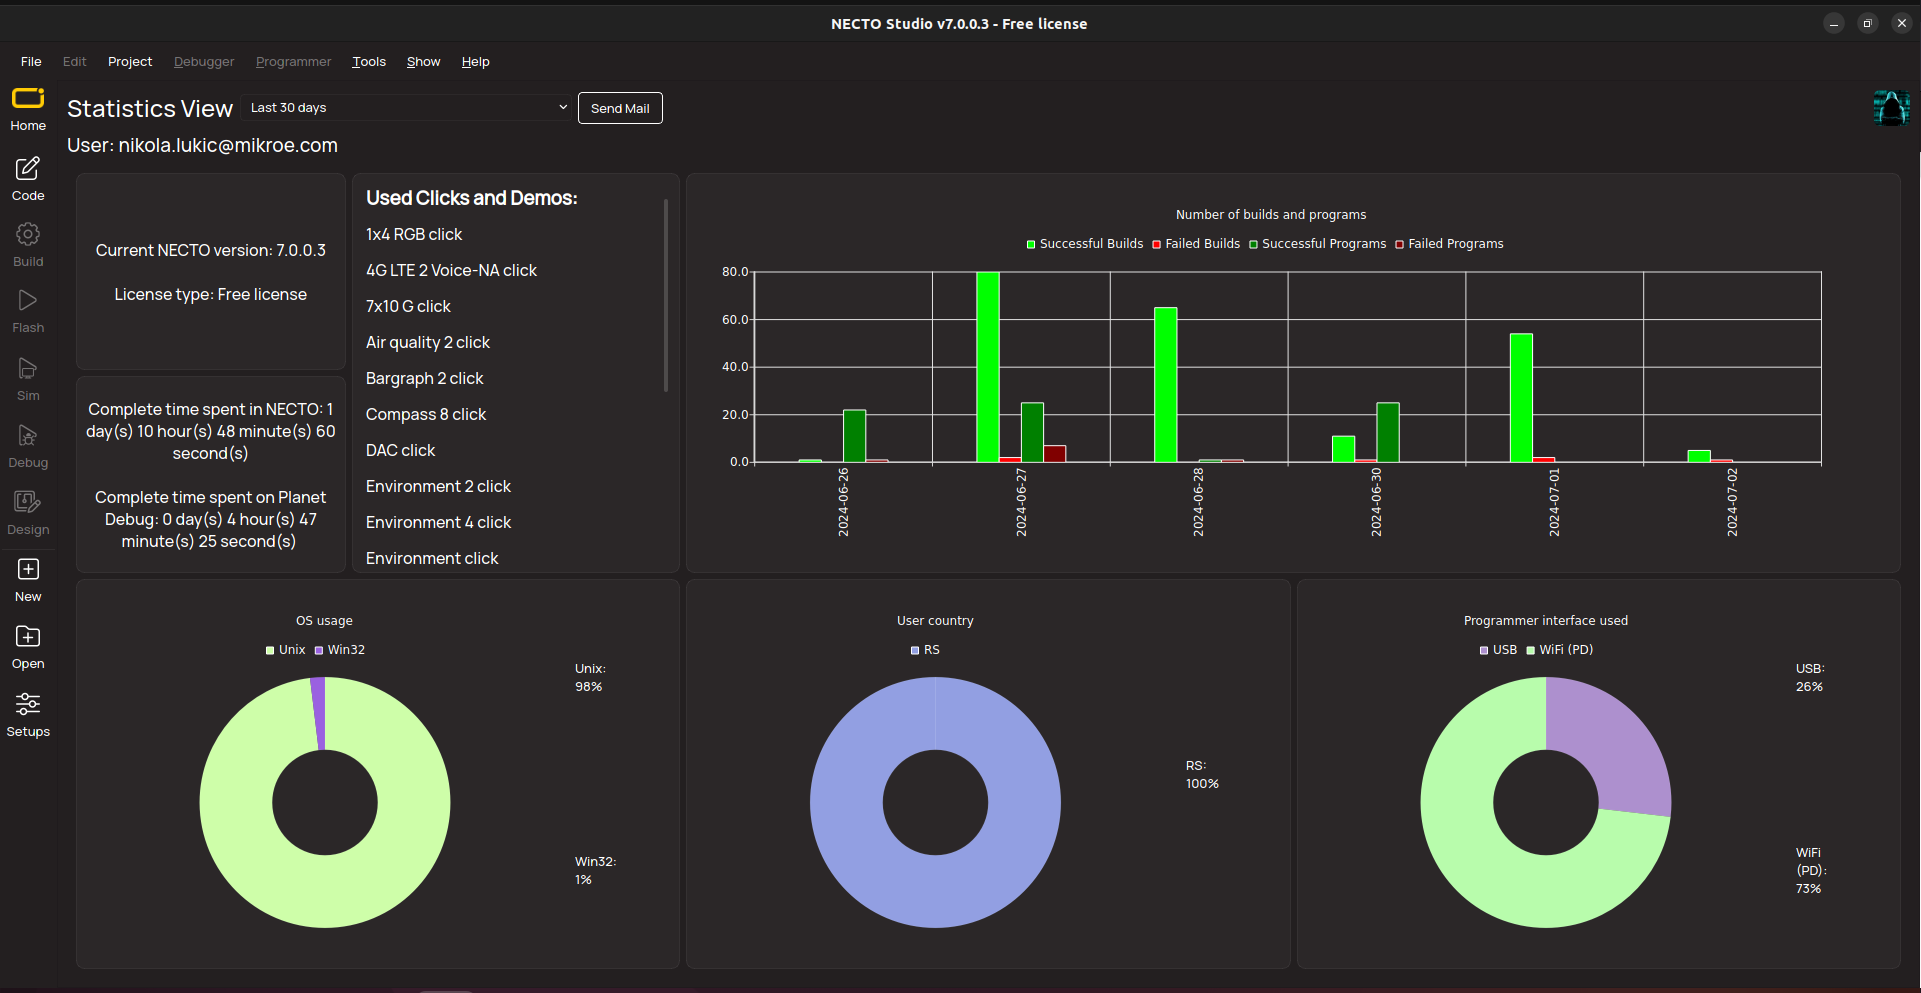Select DAC click entry
This screenshot has height=993, width=1921.
pyautogui.click(x=400, y=450)
